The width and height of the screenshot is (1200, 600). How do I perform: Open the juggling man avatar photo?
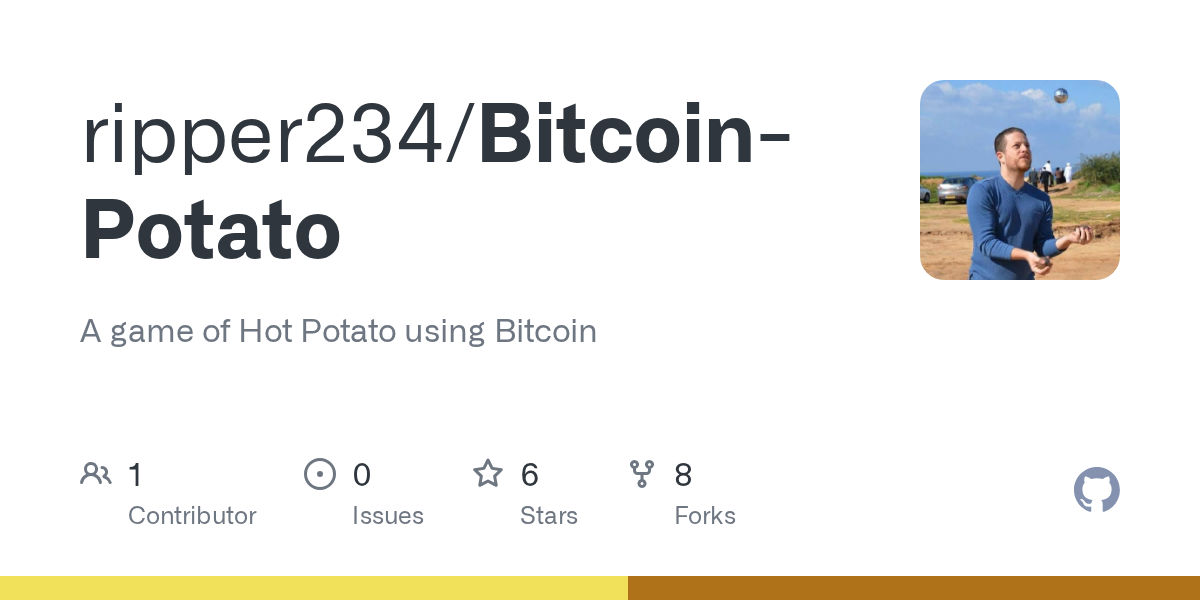tap(1019, 180)
